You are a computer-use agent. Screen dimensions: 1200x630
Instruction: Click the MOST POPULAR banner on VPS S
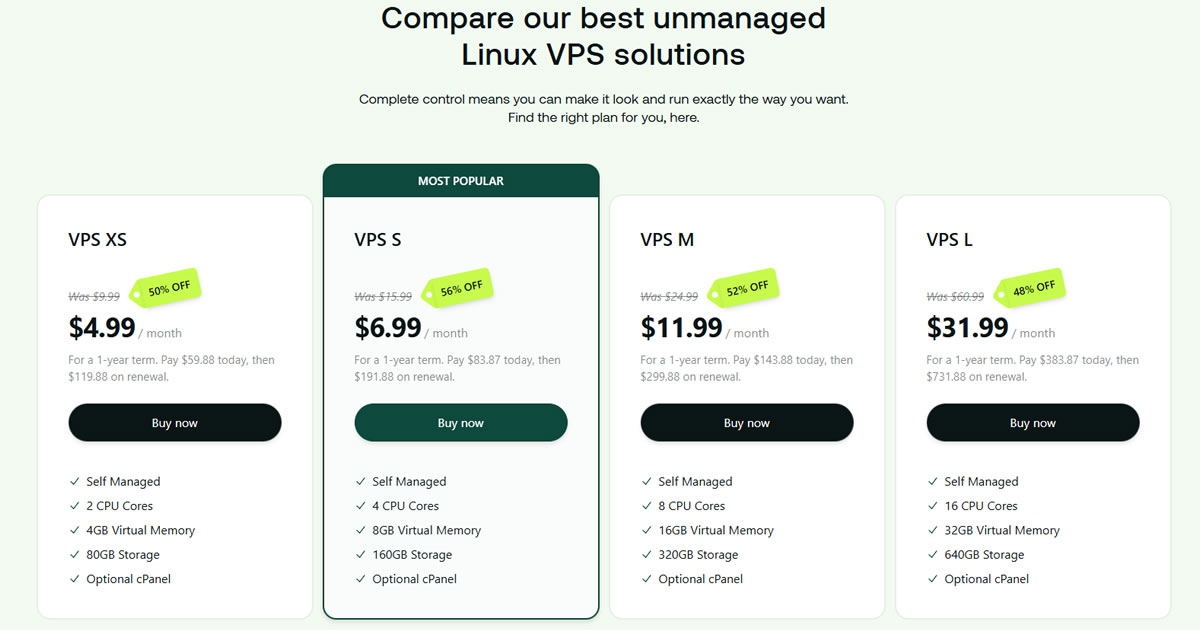pos(460,180)
